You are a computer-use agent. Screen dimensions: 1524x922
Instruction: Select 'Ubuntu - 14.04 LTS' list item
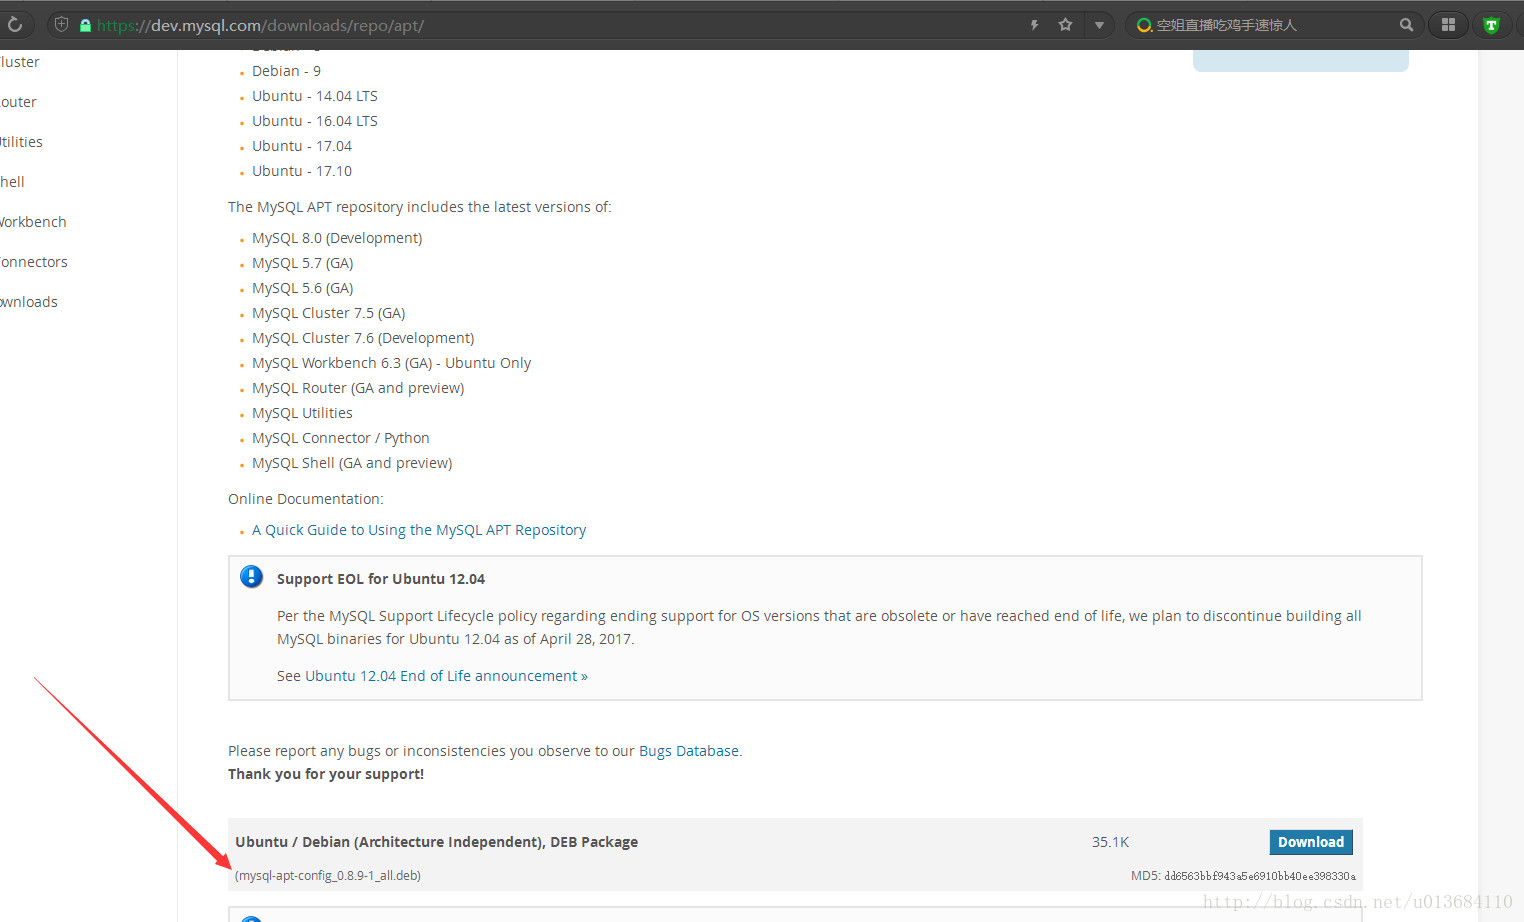point(315,96)
